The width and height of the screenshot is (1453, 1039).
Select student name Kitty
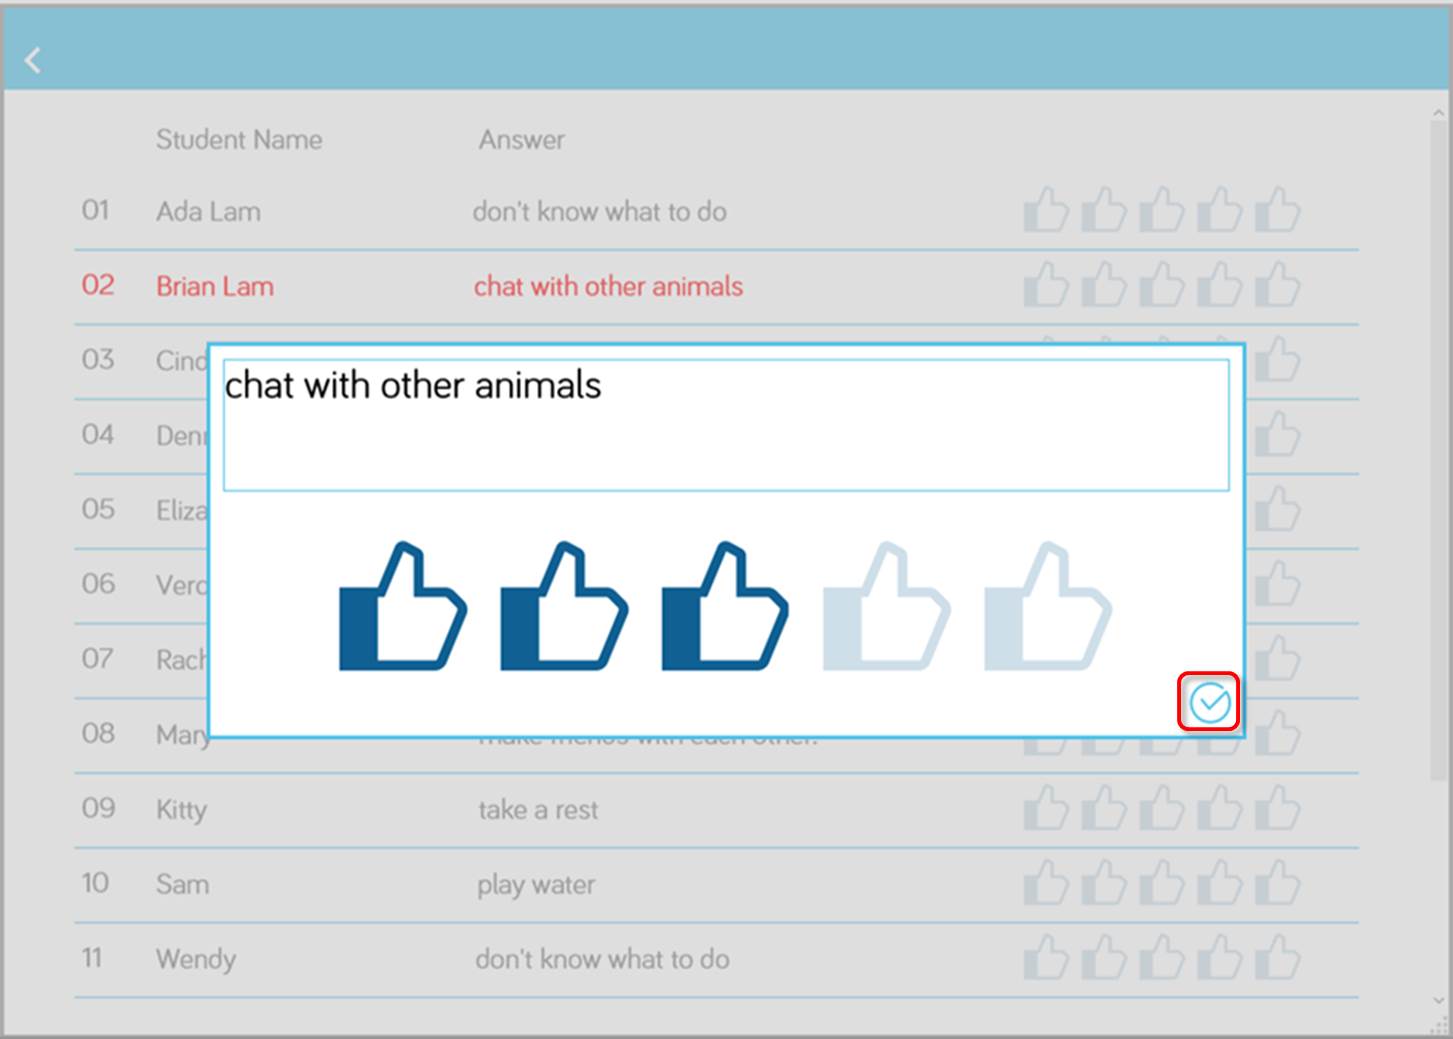tap(181, 810)
